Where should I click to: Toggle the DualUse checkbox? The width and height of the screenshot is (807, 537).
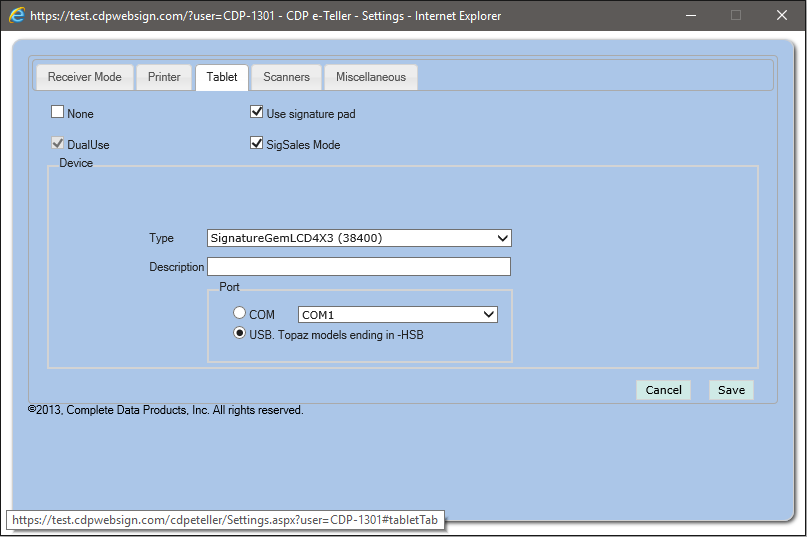pos(58,144)
